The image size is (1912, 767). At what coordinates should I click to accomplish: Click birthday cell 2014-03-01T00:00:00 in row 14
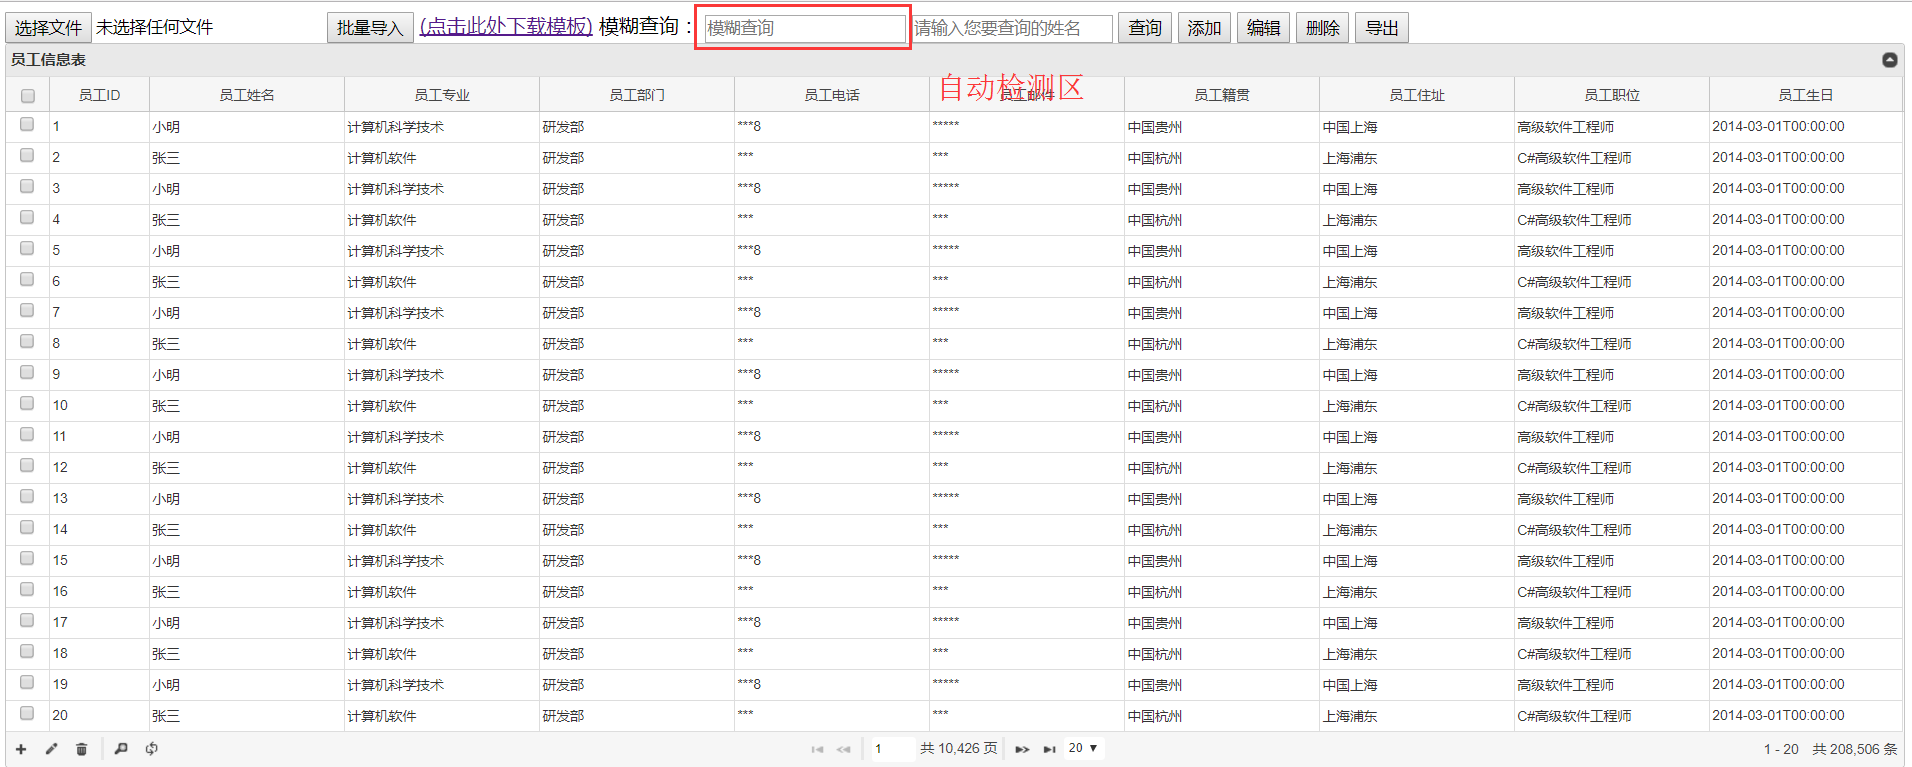click(x=1805, y=530)
